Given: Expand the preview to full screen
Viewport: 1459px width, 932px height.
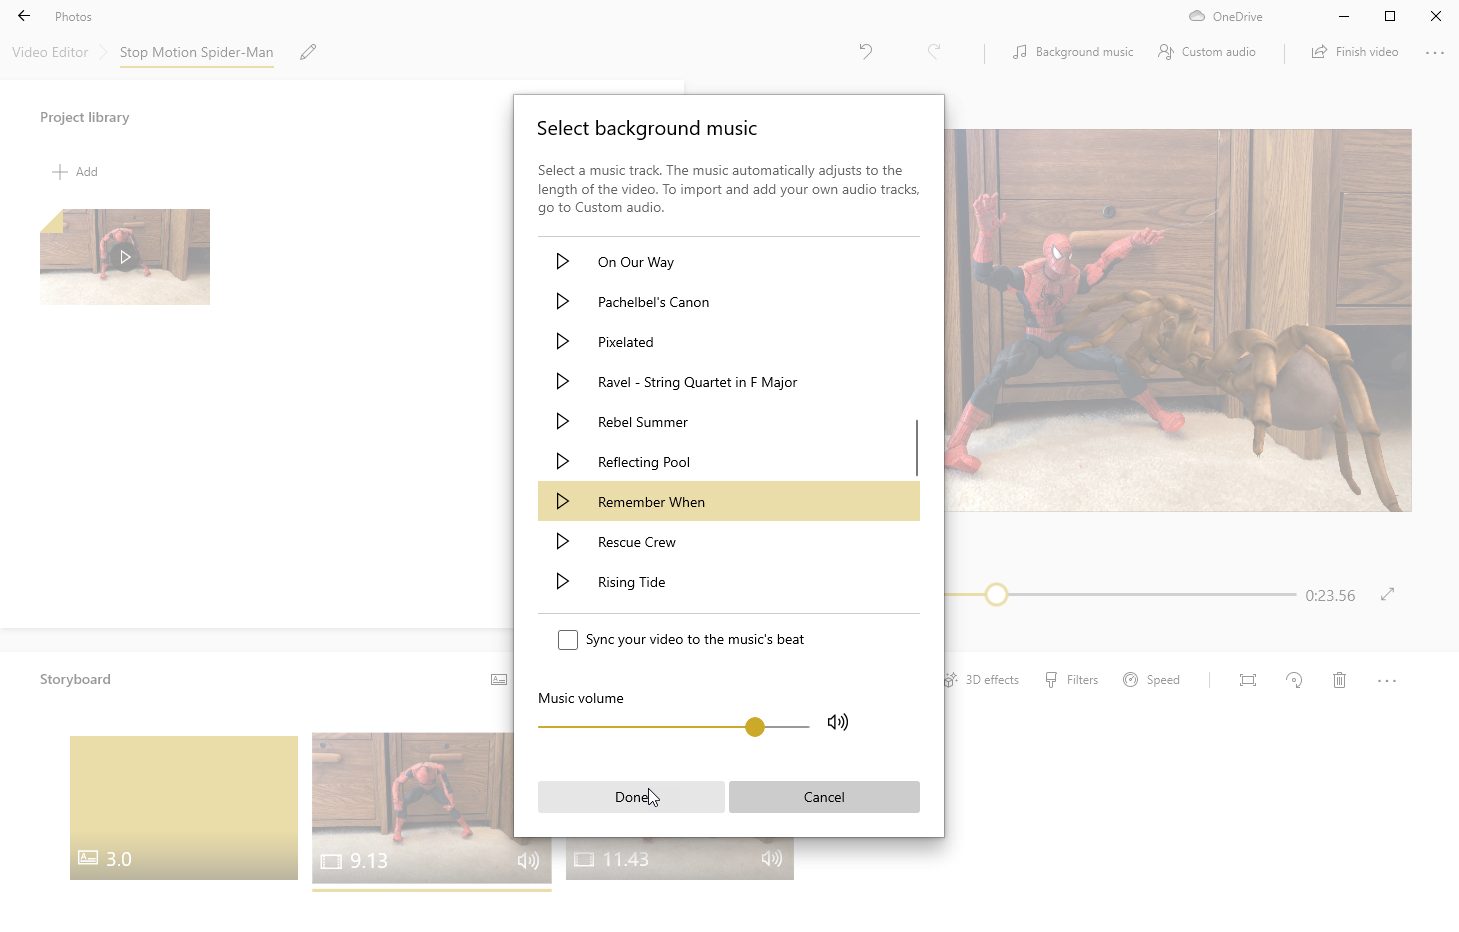Looking at the screenshot, I should pos(1387,594).
